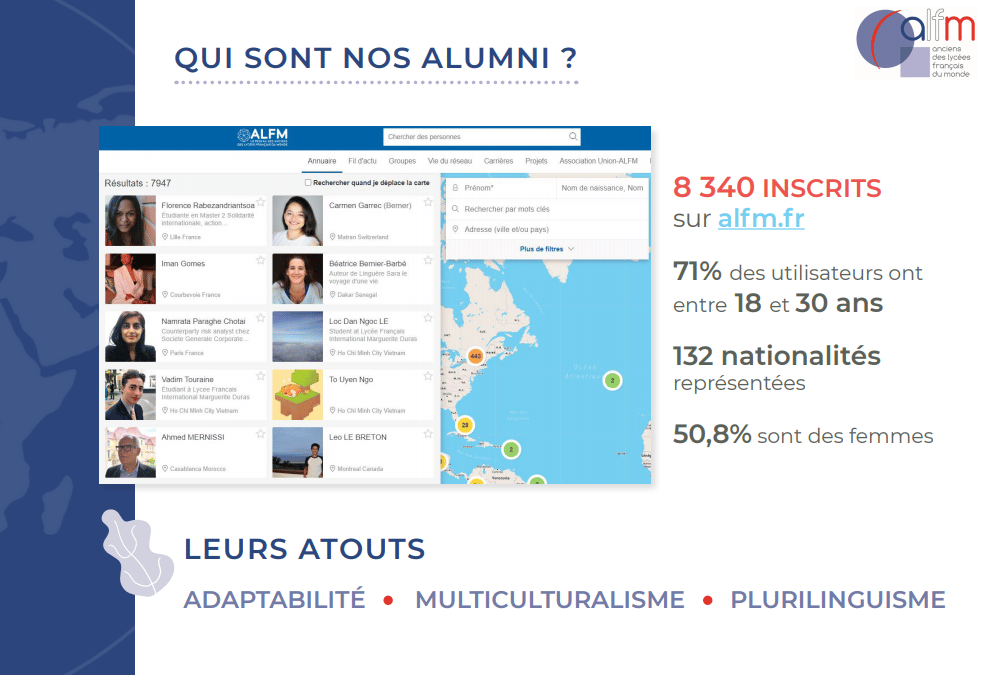Open Vadim Touraine's profile photo
Screen dimensions: 1003x675
(131, 395)
